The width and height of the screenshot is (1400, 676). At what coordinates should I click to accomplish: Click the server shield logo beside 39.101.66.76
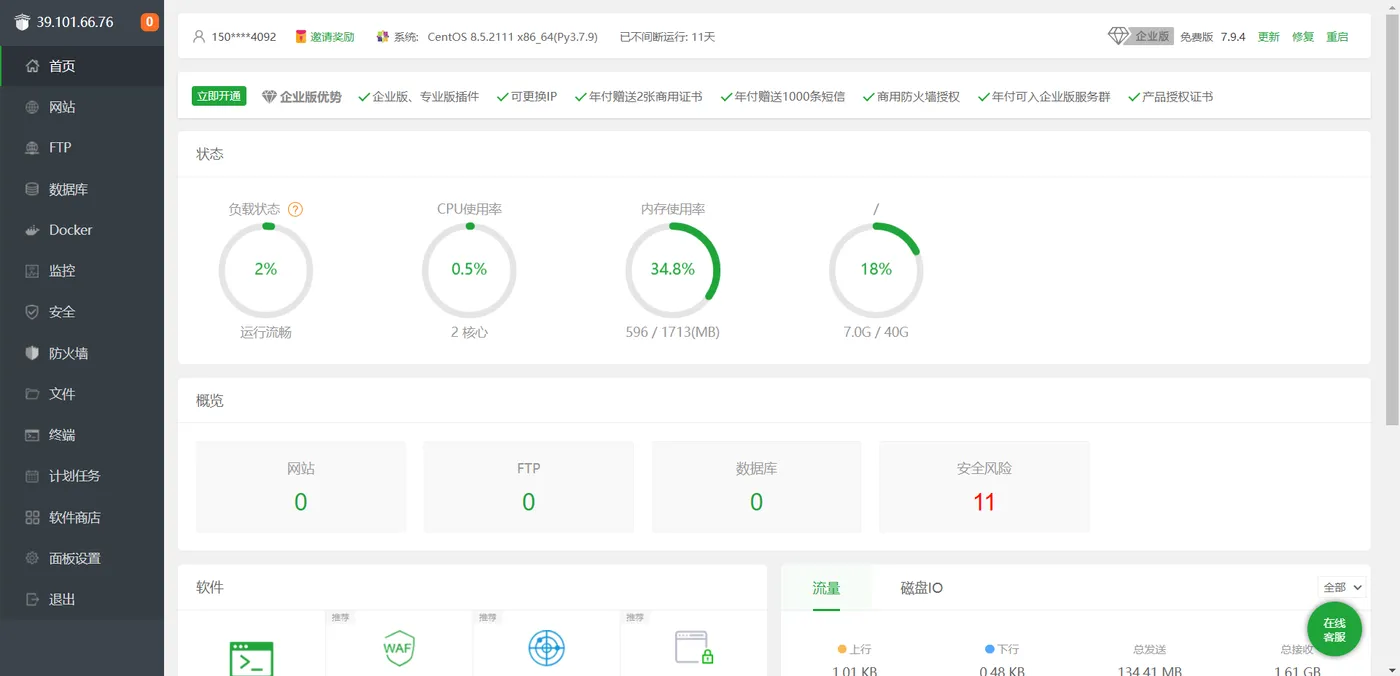tap(22, 22)
